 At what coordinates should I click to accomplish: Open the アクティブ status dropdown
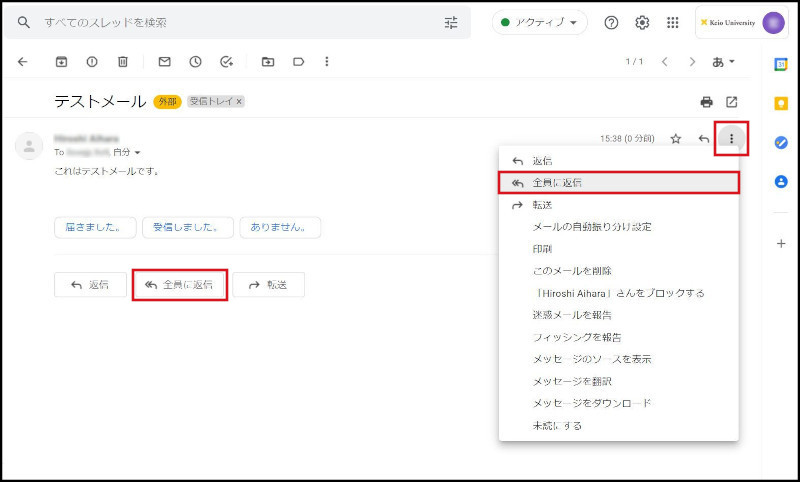tap(539, 23)
